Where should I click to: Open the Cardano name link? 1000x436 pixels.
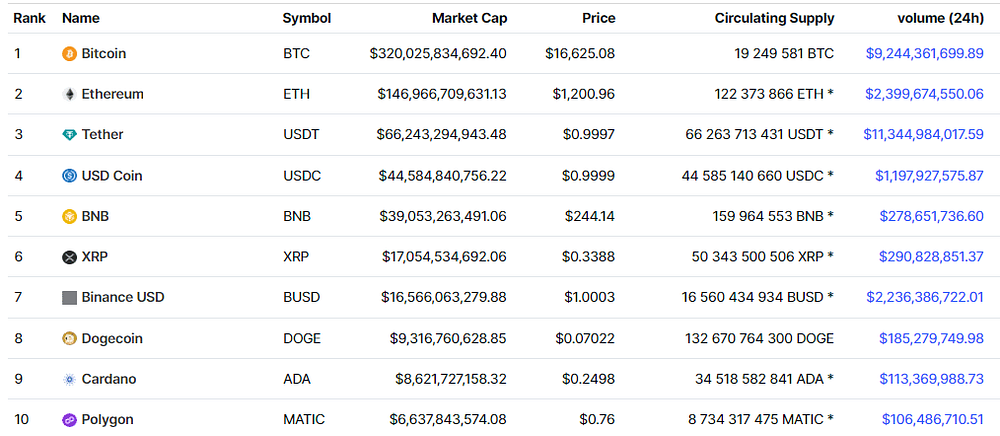(108, 379)
